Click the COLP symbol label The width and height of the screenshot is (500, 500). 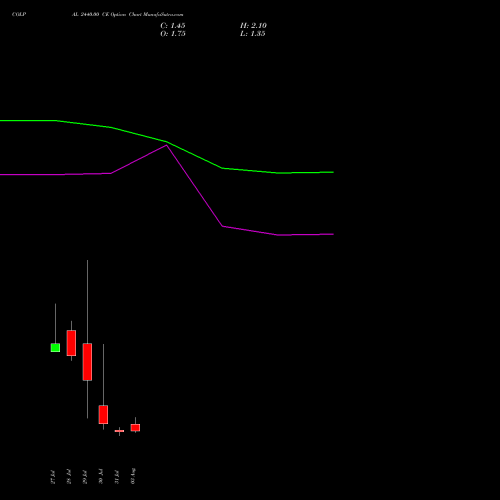pos(19,14)
